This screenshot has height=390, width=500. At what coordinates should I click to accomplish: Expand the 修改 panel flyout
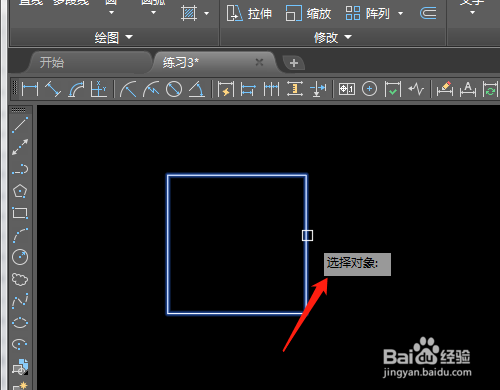pyautogui.click(x=348, y=37)
